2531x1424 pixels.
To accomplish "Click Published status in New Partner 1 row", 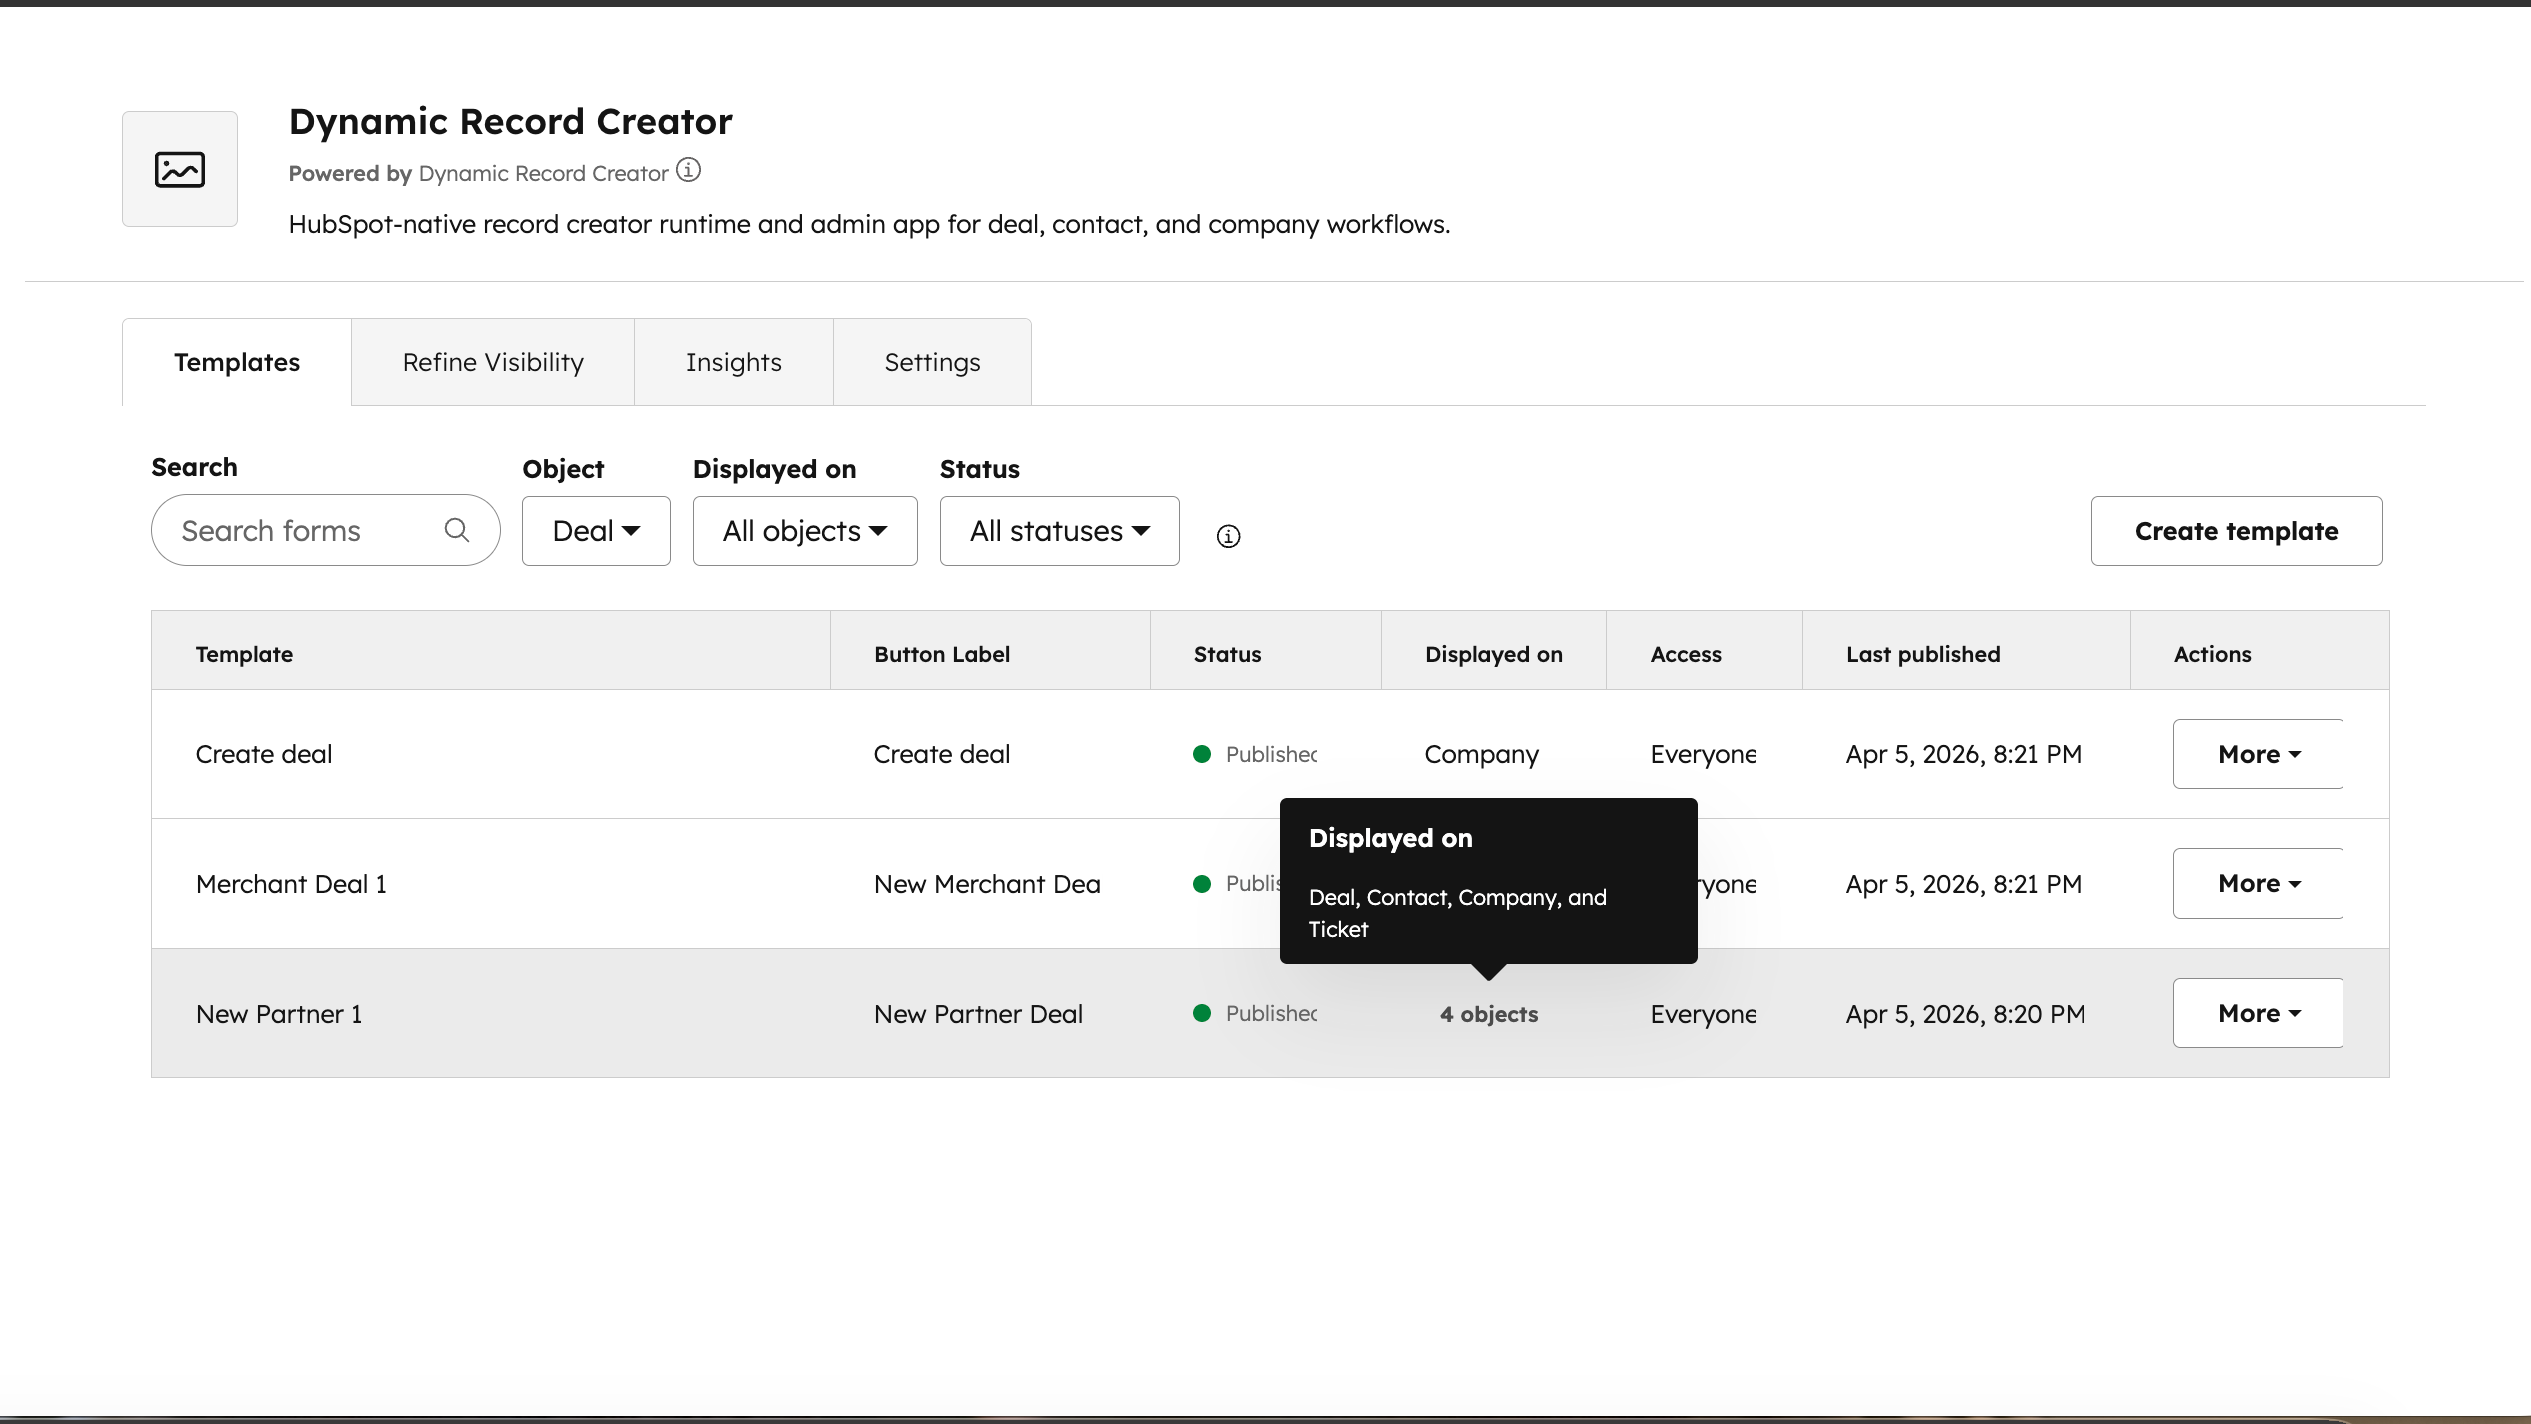I will tap(1255, 1013).
